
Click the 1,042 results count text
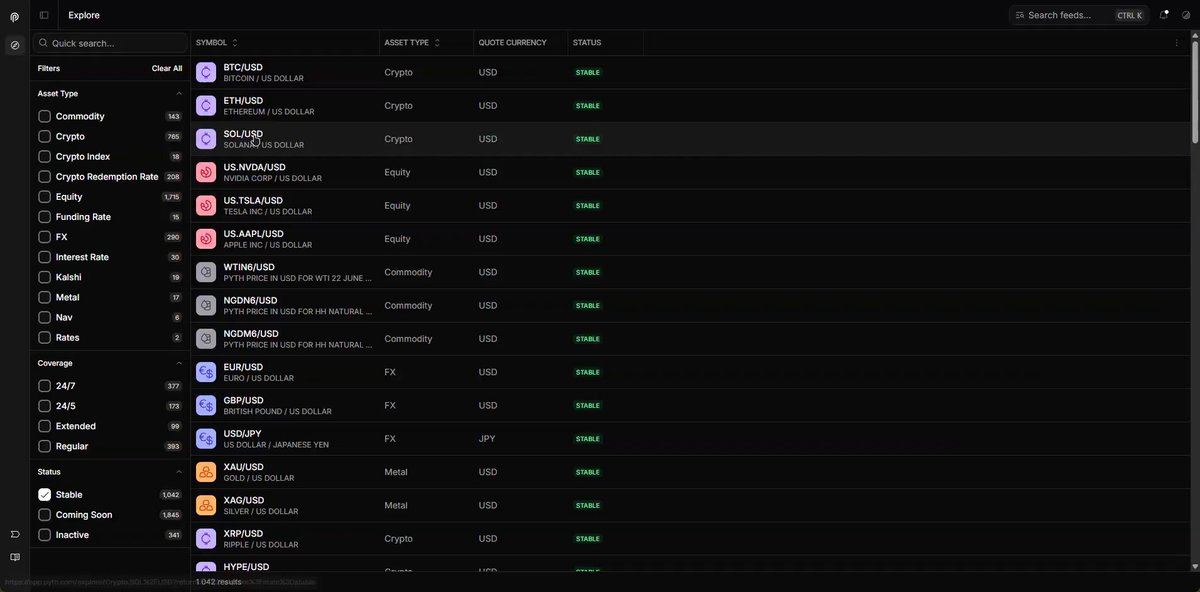(x=219, y=582)
